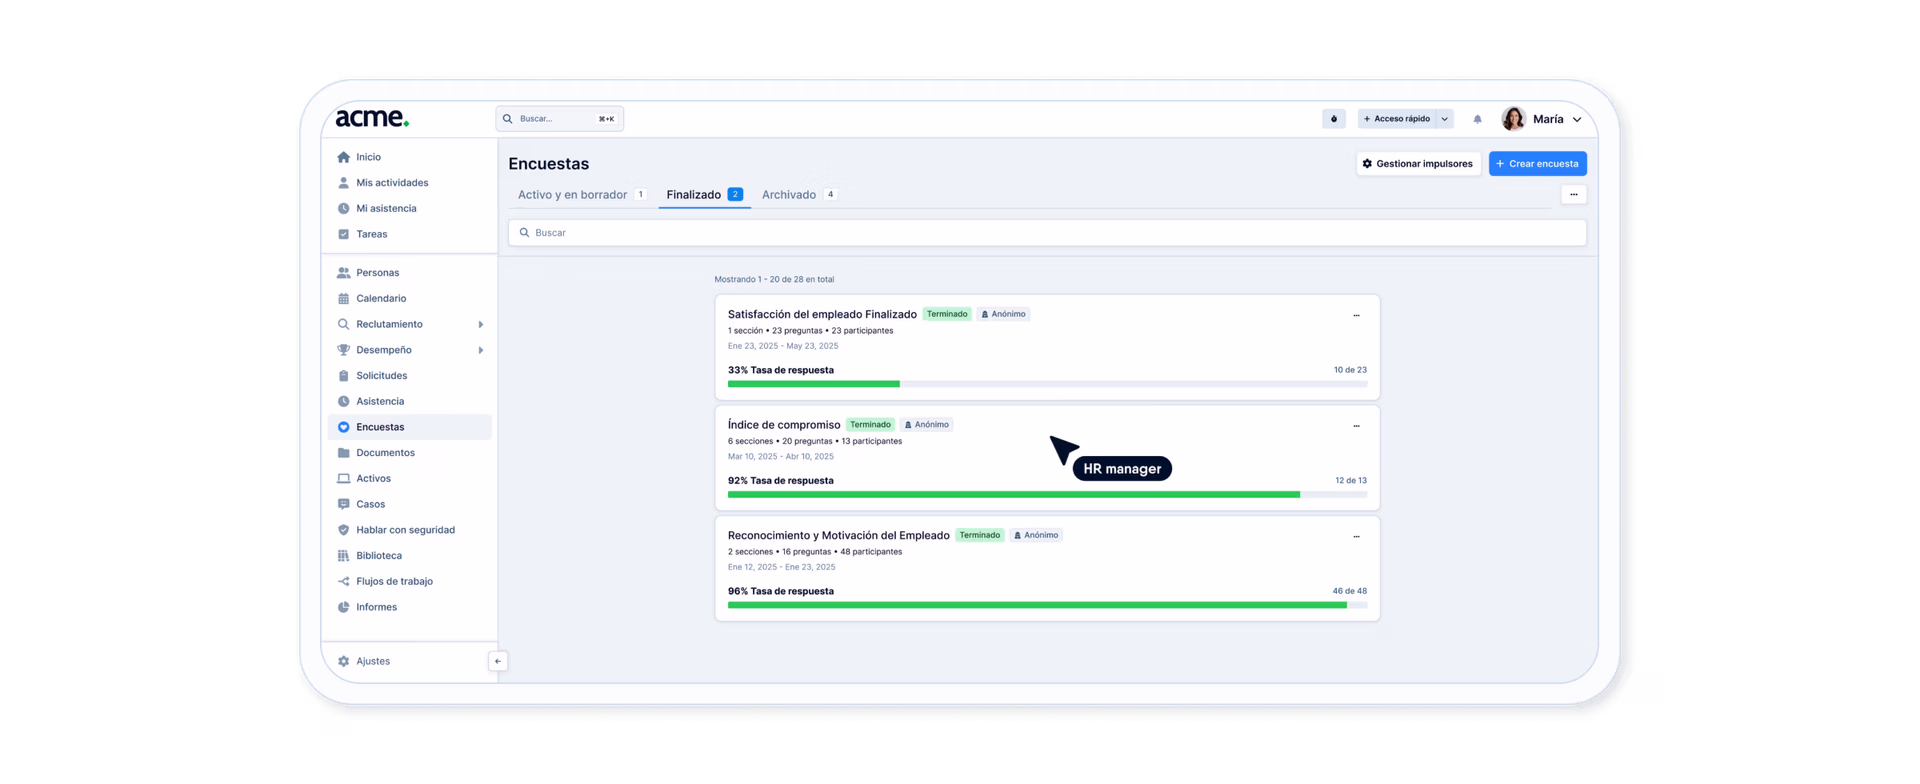Click the Calendario calendar icon
Image resolution: width=1920 pixels, height=784 pixels.
click(x=343, y=298)
